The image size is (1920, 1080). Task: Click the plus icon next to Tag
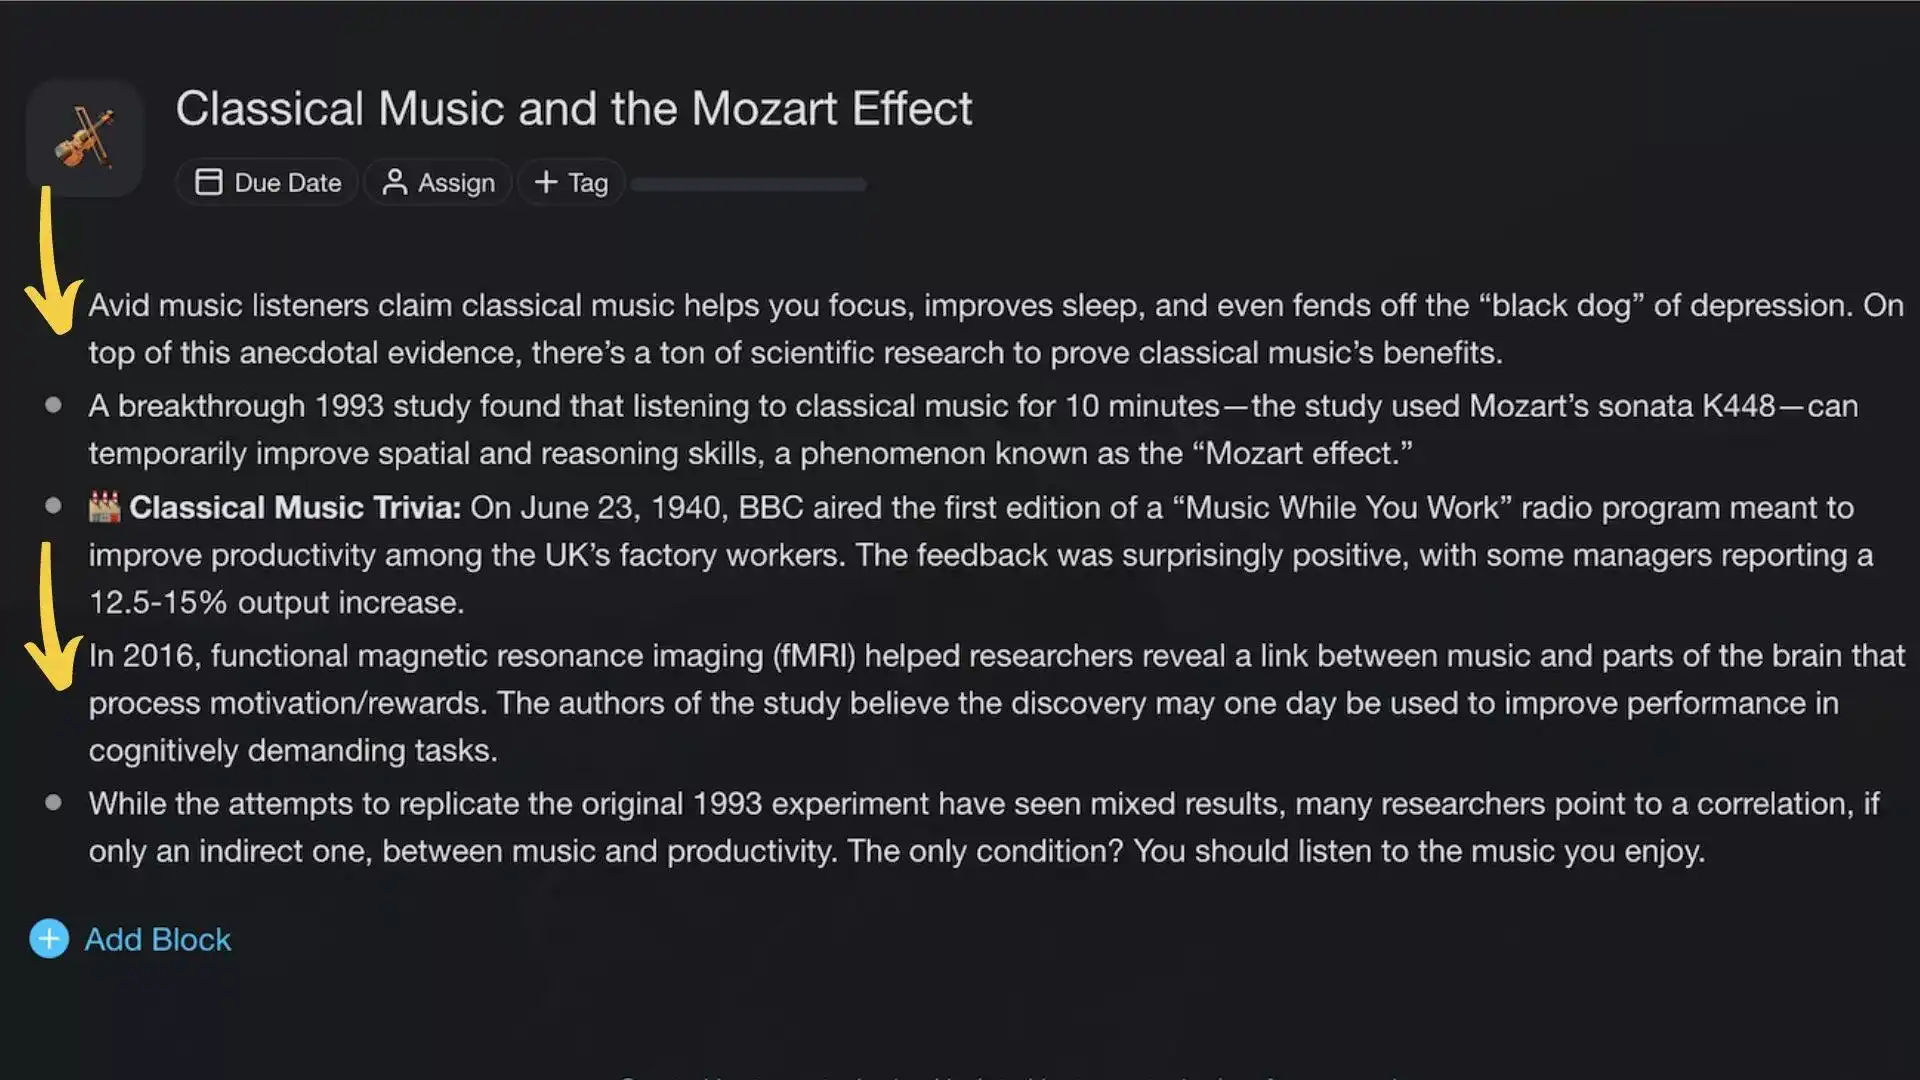(x=545, y=182)
